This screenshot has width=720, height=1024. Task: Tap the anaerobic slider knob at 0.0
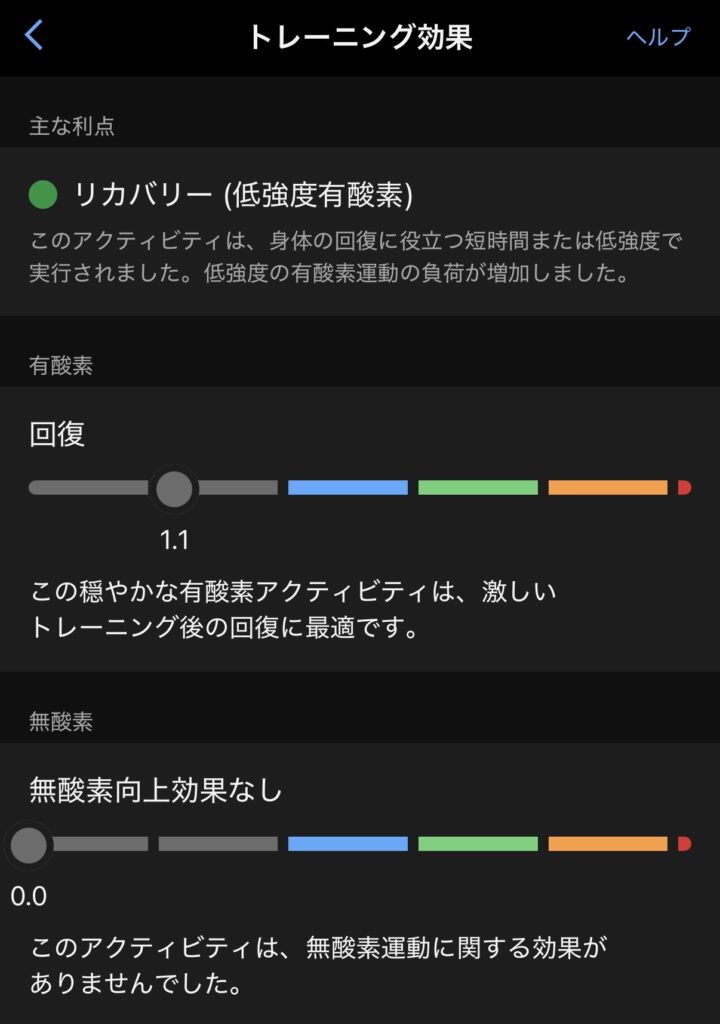pyautogui.click(x=28, y=844)
